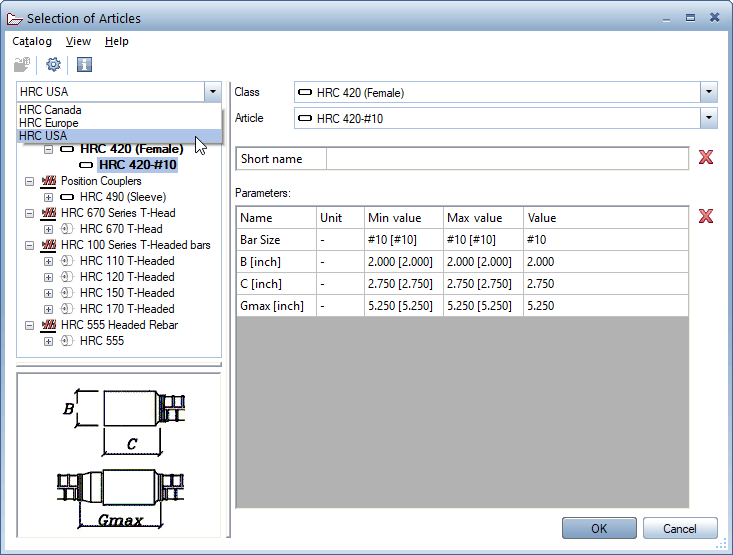
Task: Open the View menu
Action: click(78, 41)
